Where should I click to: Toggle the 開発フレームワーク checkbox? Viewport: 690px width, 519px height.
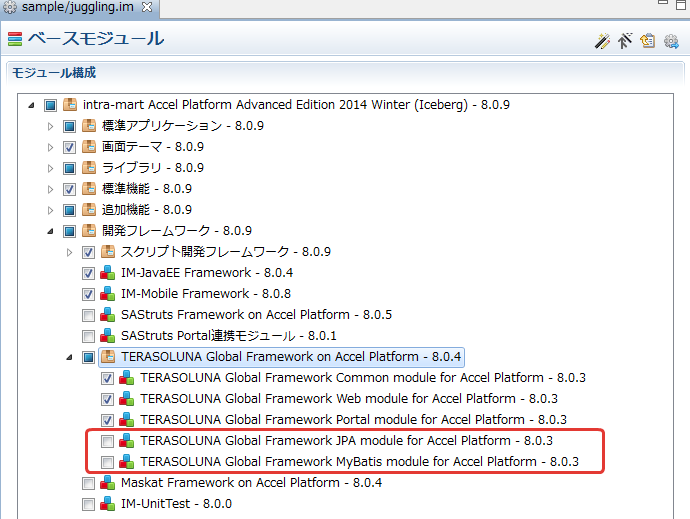click(x=69, y=231)
